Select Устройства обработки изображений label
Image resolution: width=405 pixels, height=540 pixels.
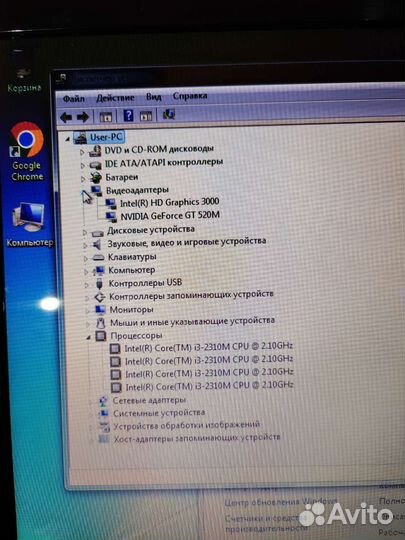(x=187, y=426)
